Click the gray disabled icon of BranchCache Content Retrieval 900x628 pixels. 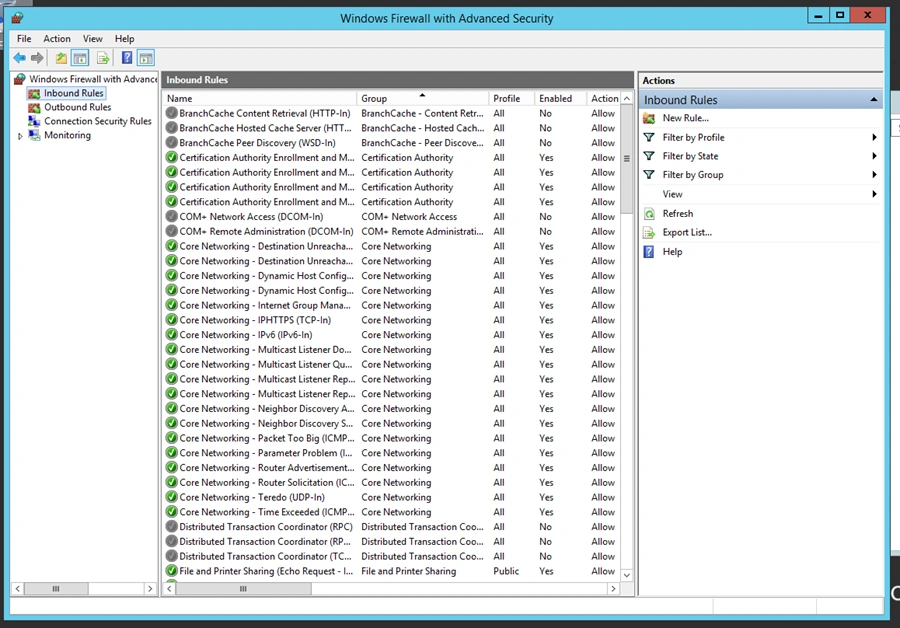coord(172,113)
